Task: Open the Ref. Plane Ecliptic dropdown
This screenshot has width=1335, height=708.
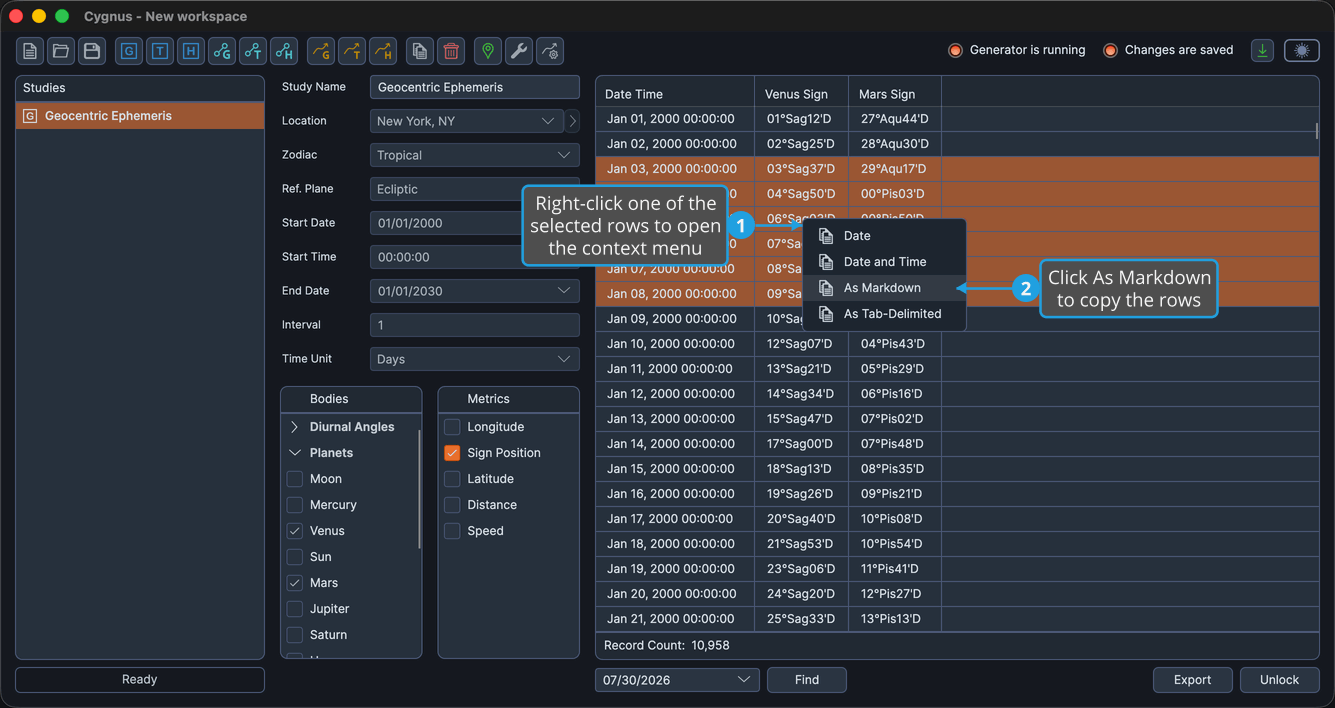Action: pyautogui.click(x=475, y=189)
